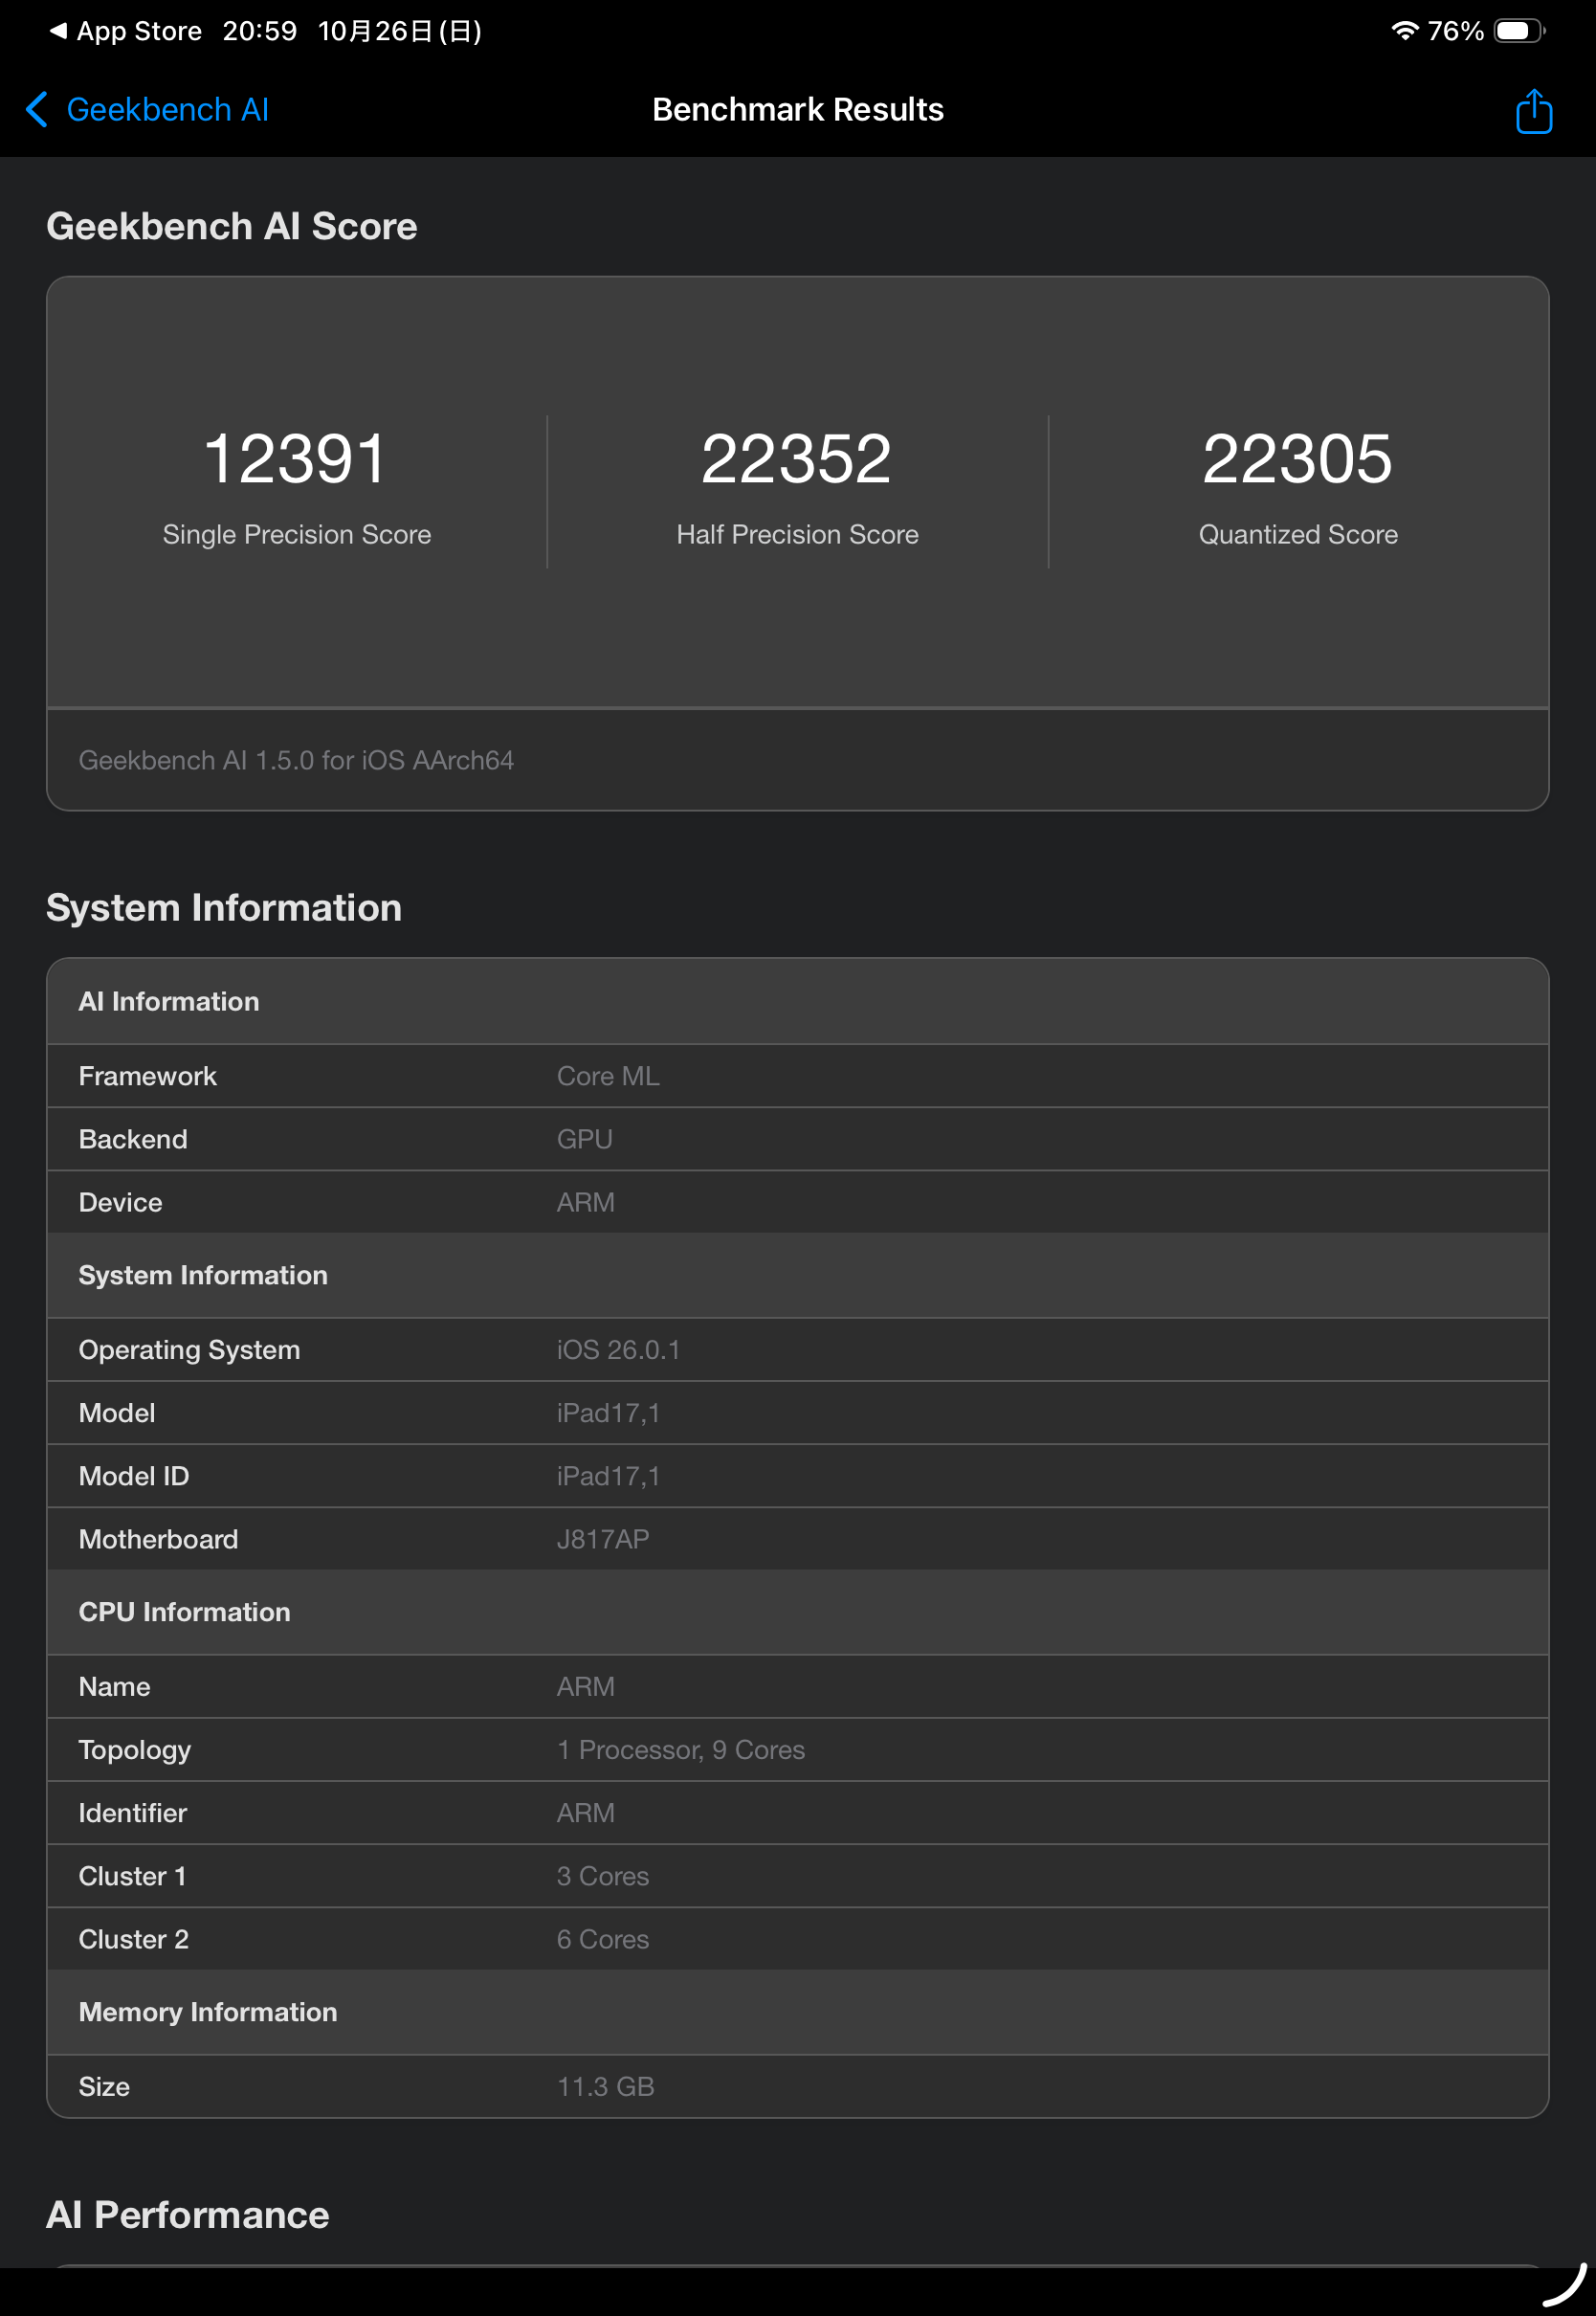Tap the Motherboard J817AP row
1596x2316 pixels.
(797, 1539)
